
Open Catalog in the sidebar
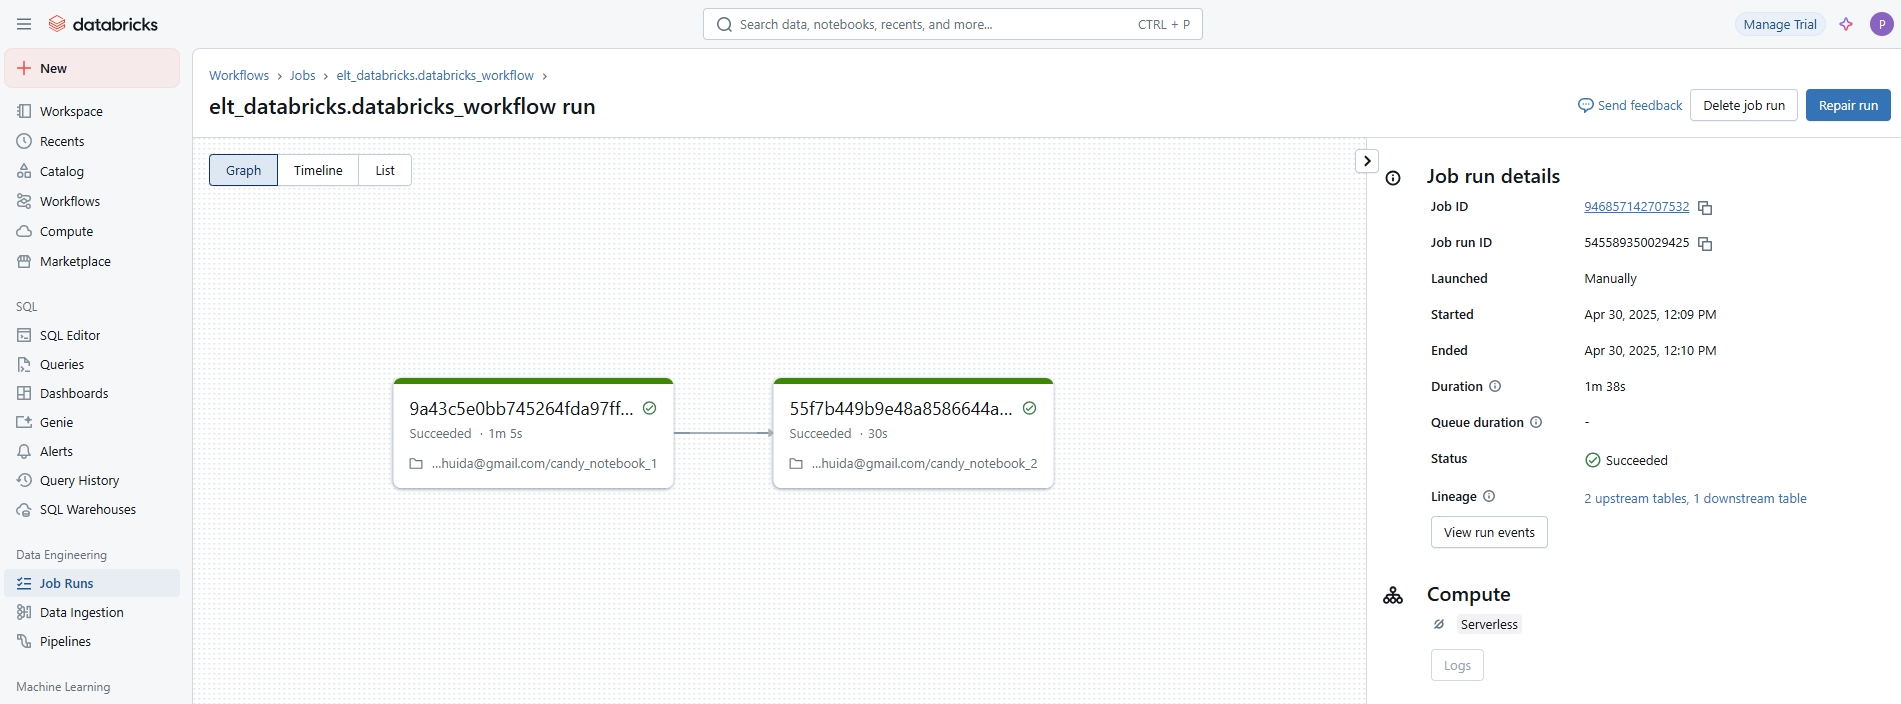coord(92,171)
